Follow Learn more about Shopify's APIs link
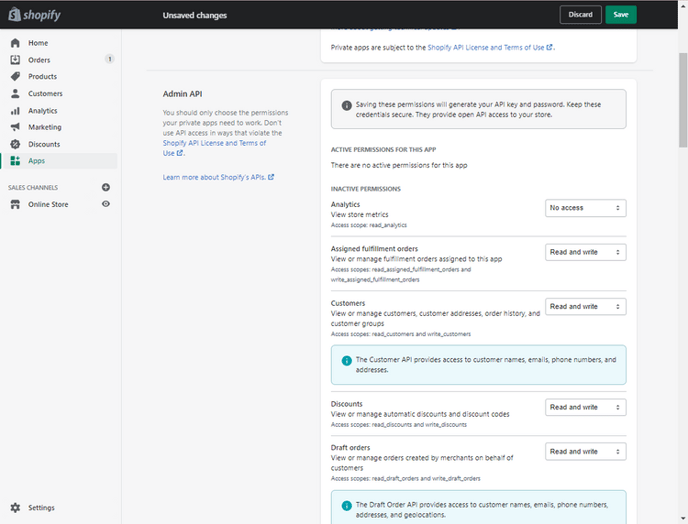The height and width of the screenshot is (524, 688). point(218,177)
